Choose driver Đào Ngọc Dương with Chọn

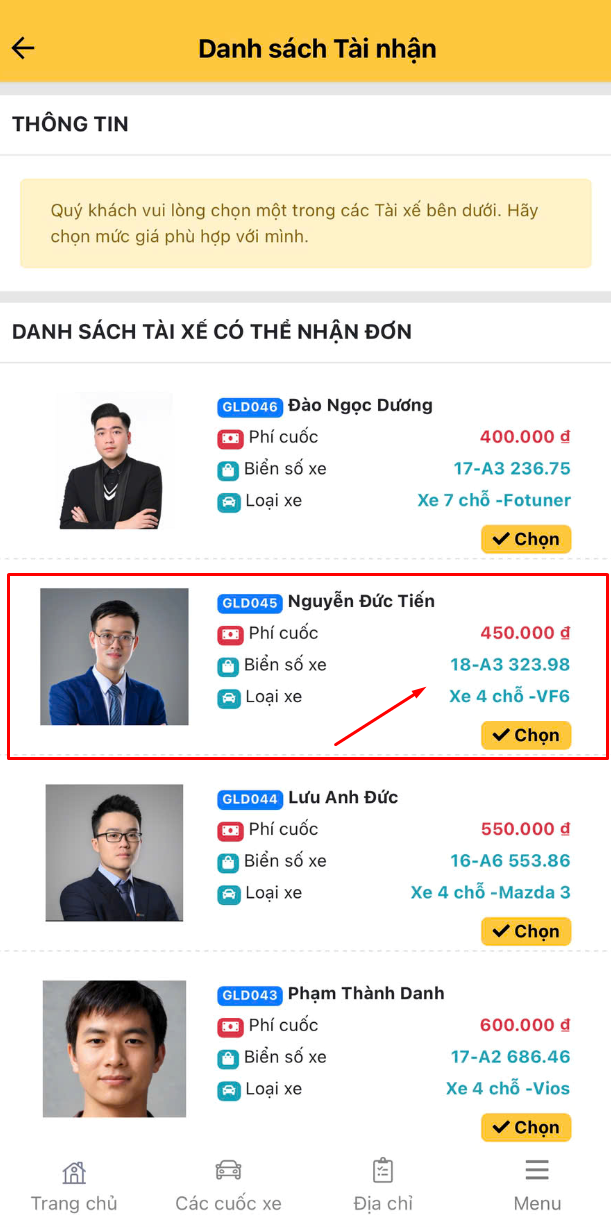526,539
